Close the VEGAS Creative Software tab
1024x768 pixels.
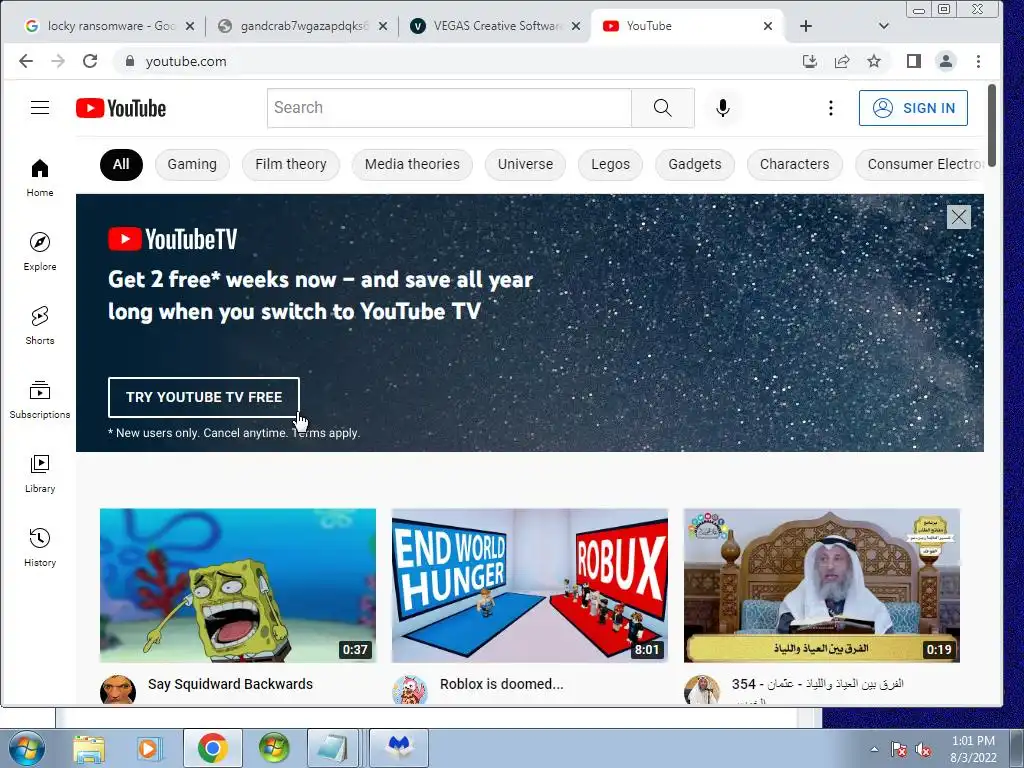576,26
